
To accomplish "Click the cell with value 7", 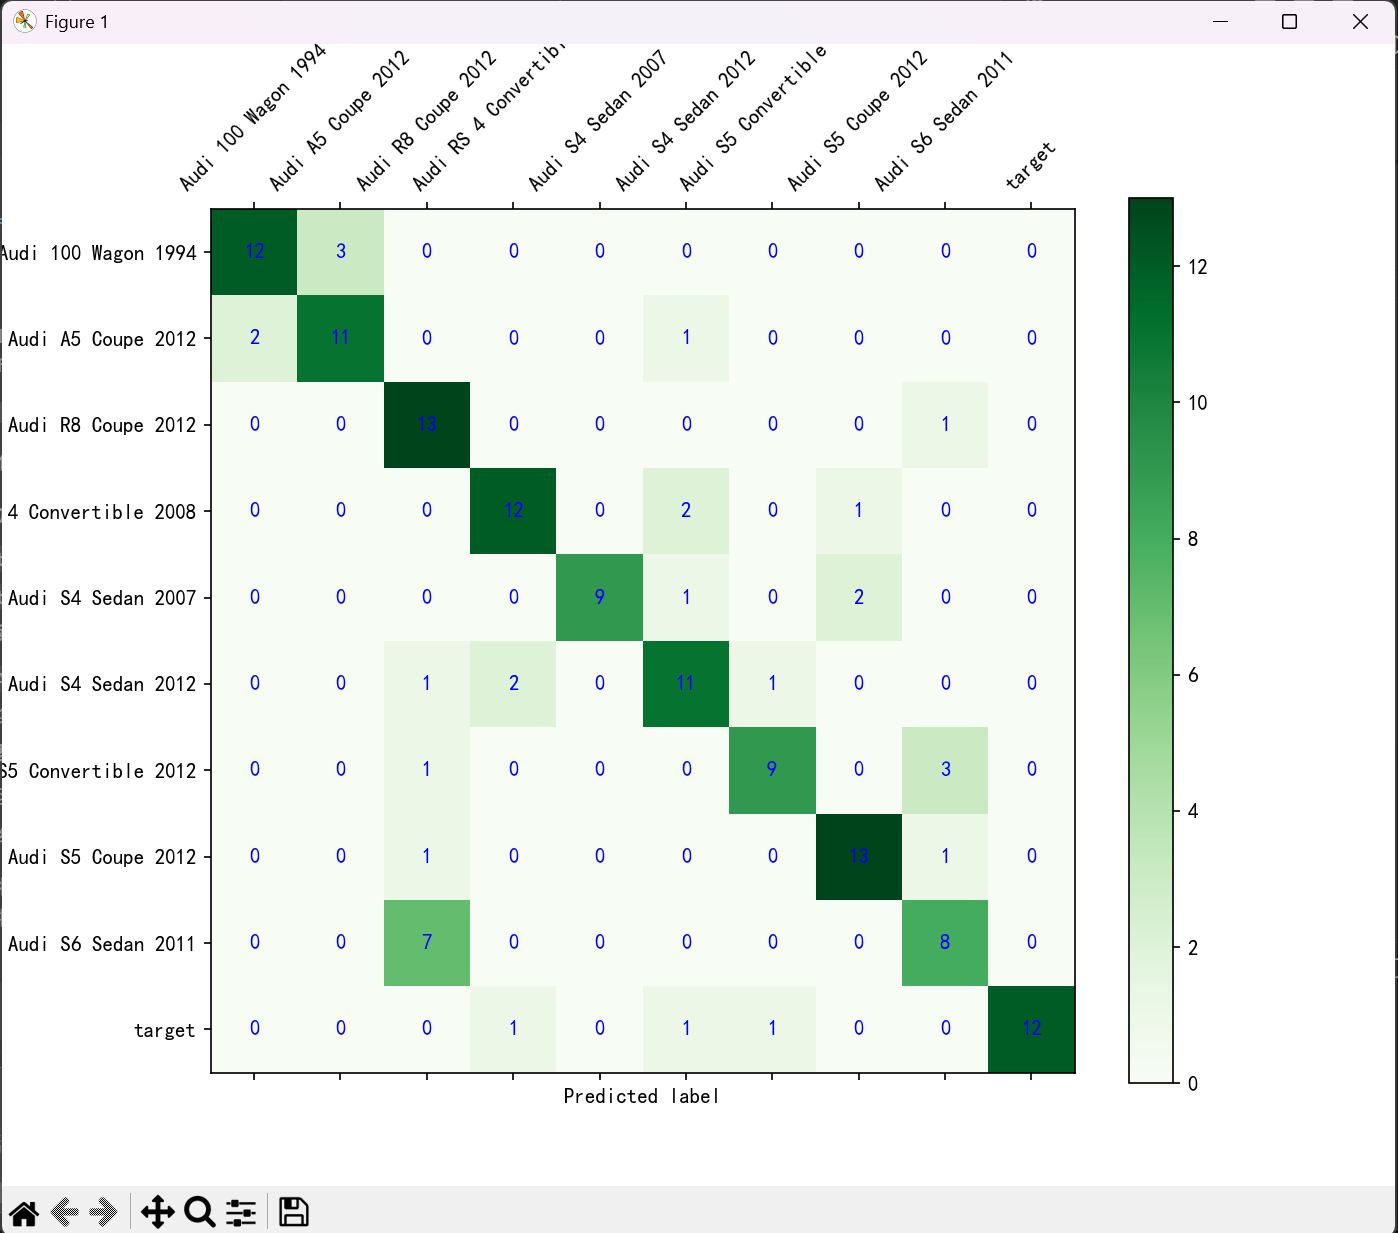I will tap(427, 942).
